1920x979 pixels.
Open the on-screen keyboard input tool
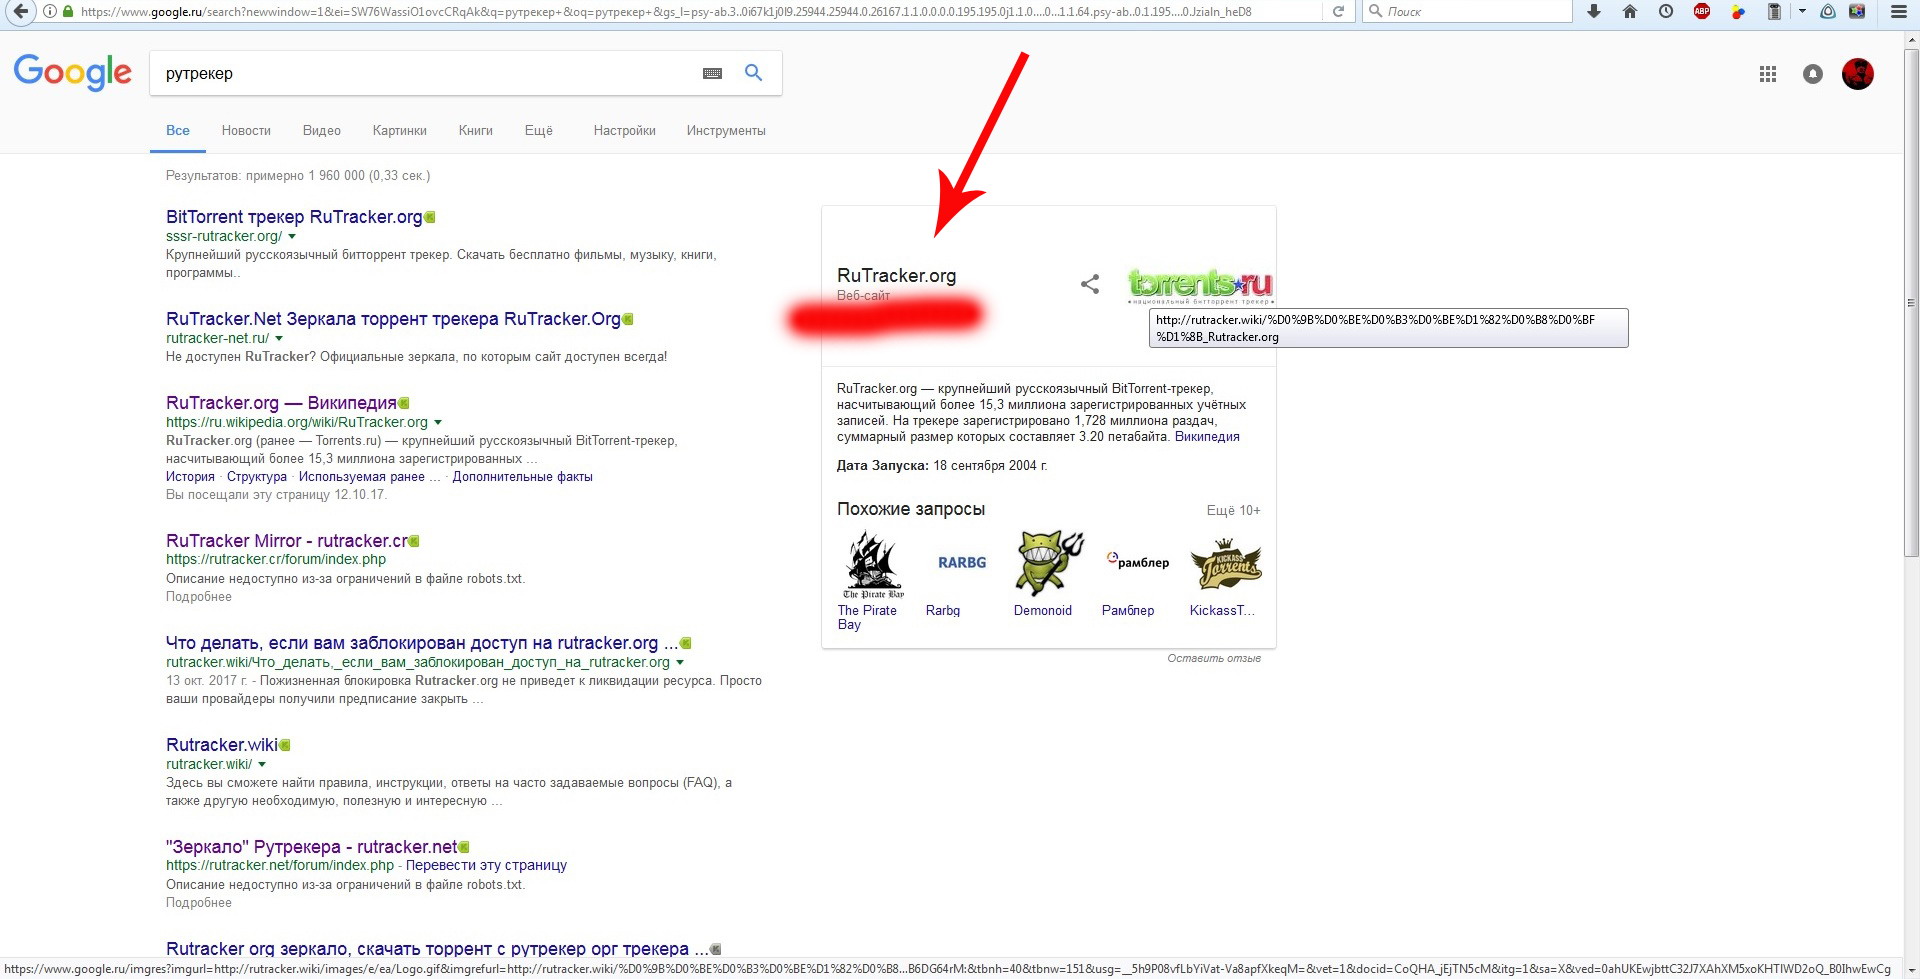[x=712, y=73]
